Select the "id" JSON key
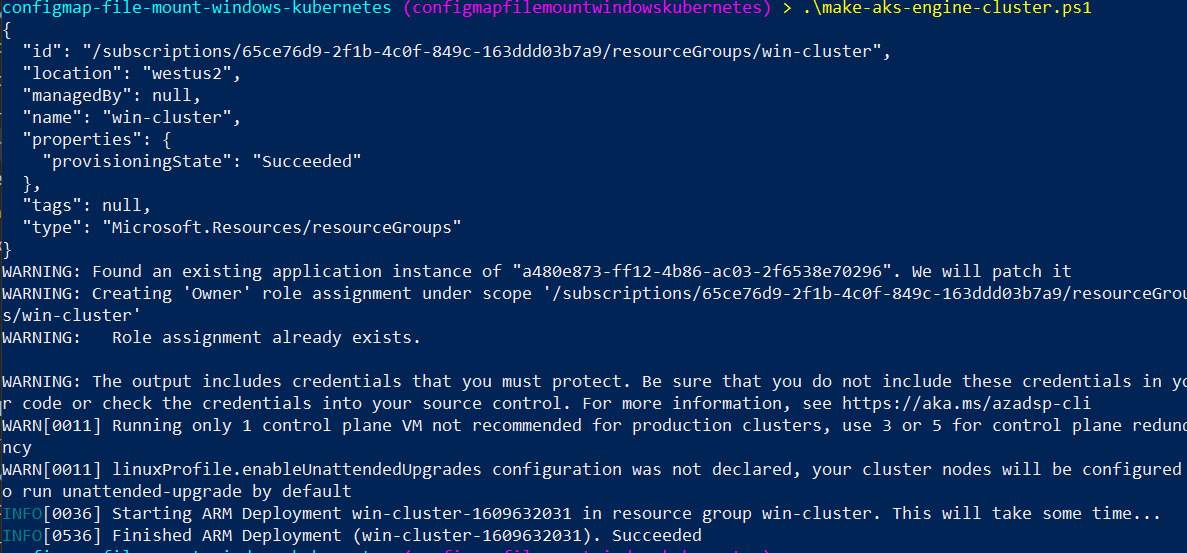Viewport: 1187px width, 553px height. click(x=42, y=51)
